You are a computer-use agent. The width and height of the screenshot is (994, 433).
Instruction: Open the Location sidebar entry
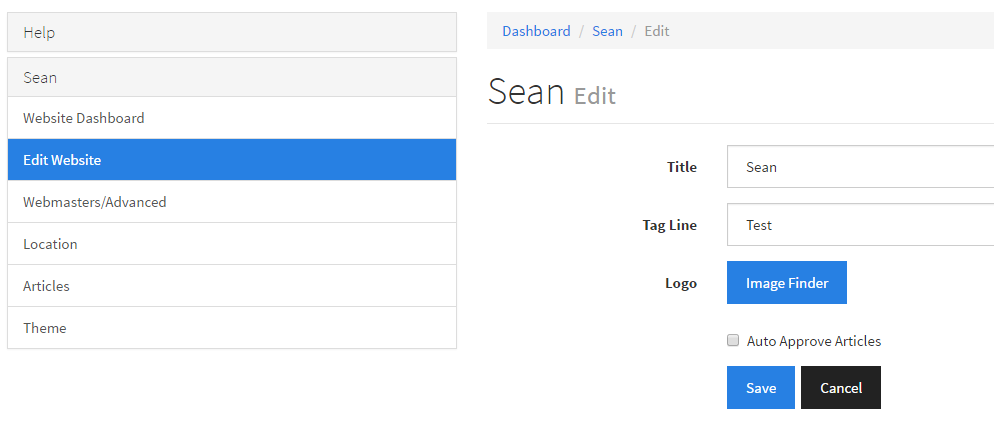click(x=231, y=243)
